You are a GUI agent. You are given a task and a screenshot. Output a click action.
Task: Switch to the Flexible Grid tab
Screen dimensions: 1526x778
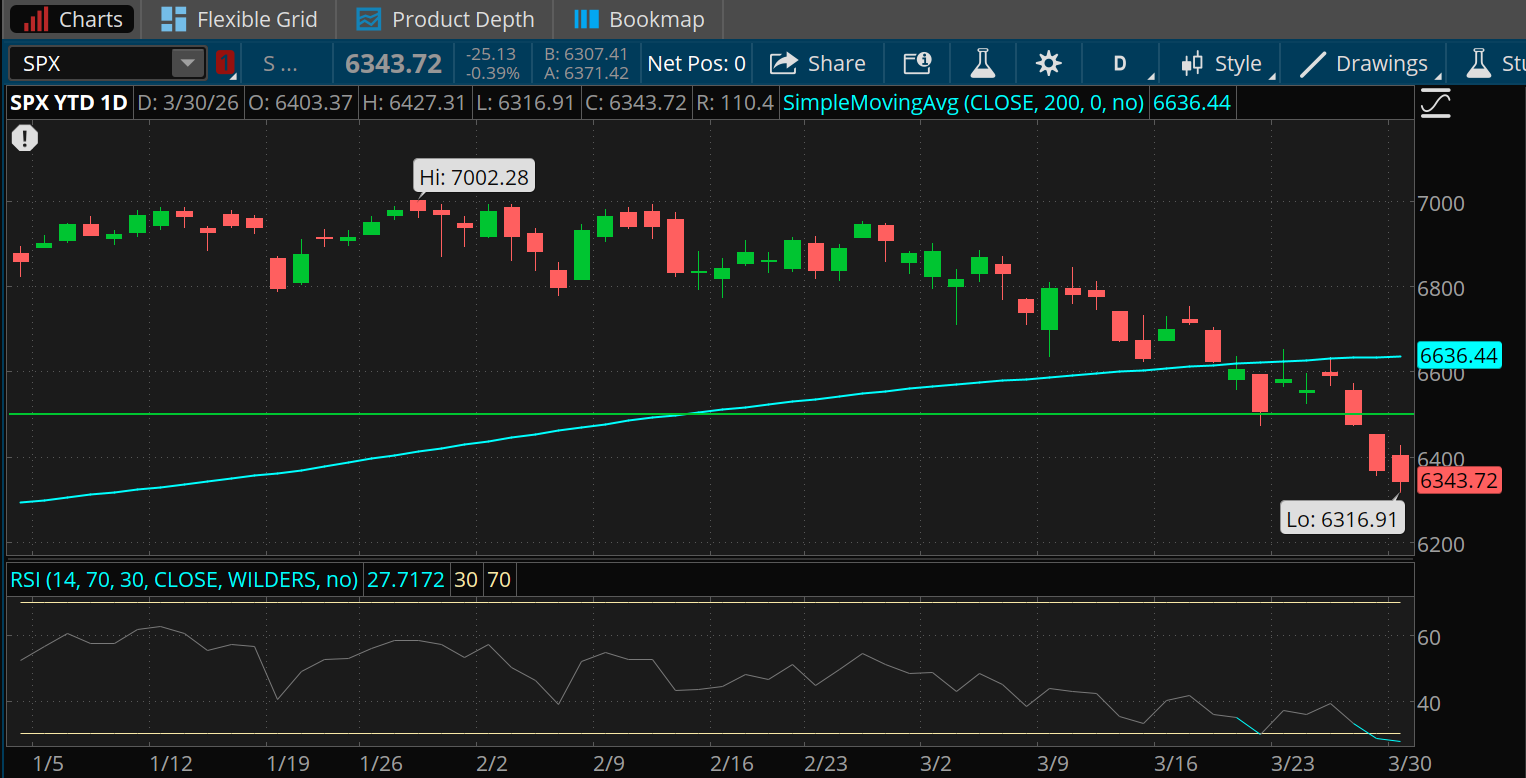(238, 19)
